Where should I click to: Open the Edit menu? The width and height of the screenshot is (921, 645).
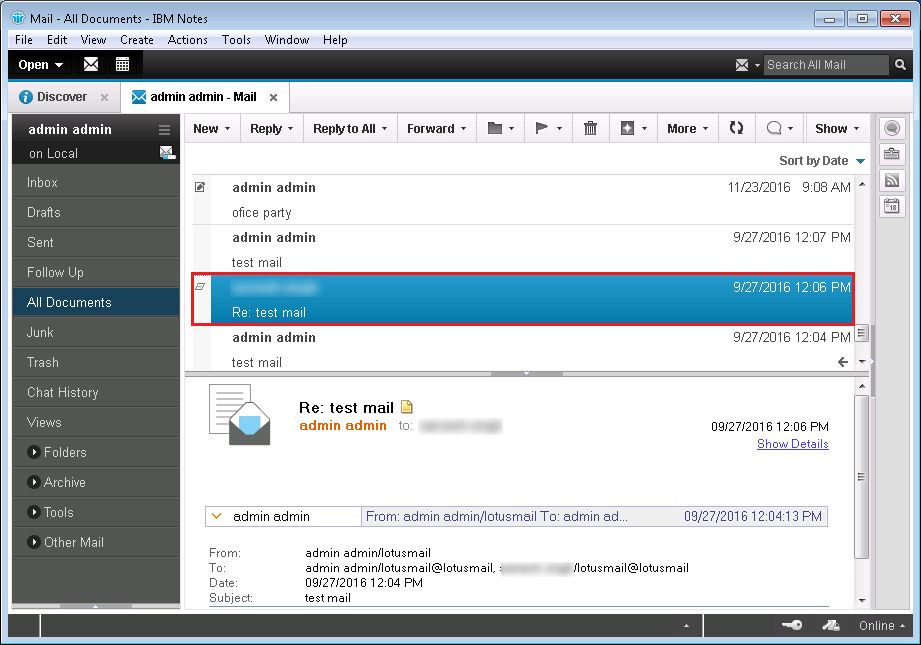pos(57,40)
